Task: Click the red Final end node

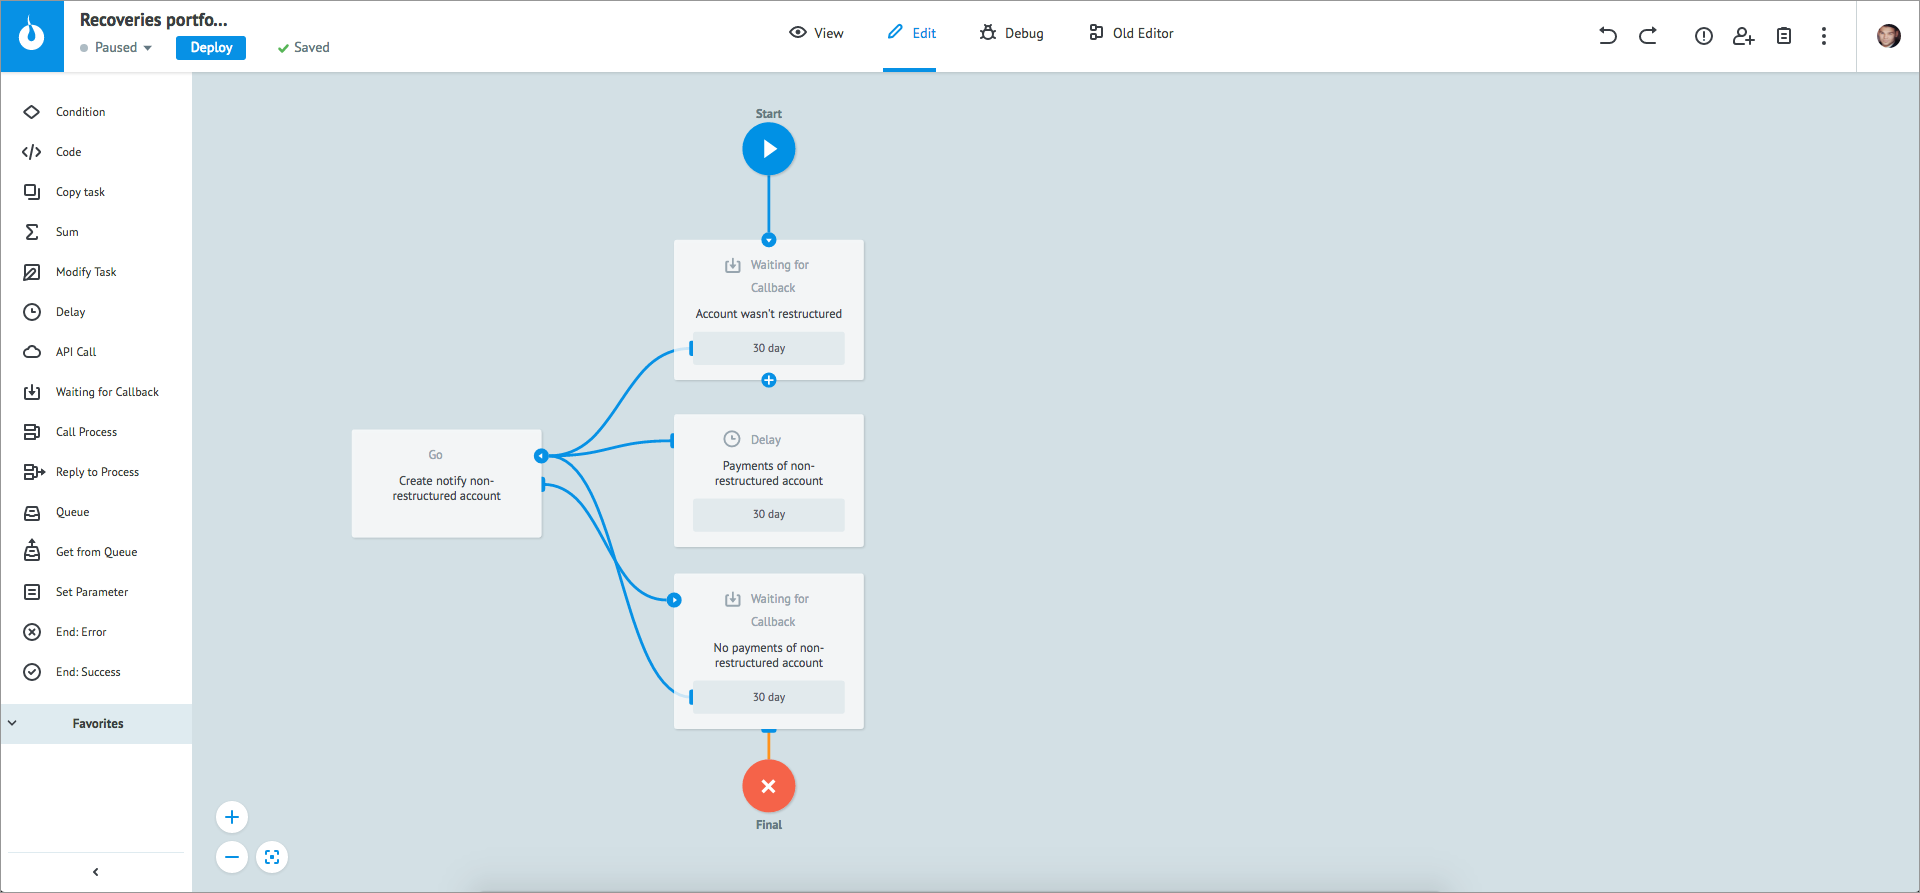Action: [768, 786]
